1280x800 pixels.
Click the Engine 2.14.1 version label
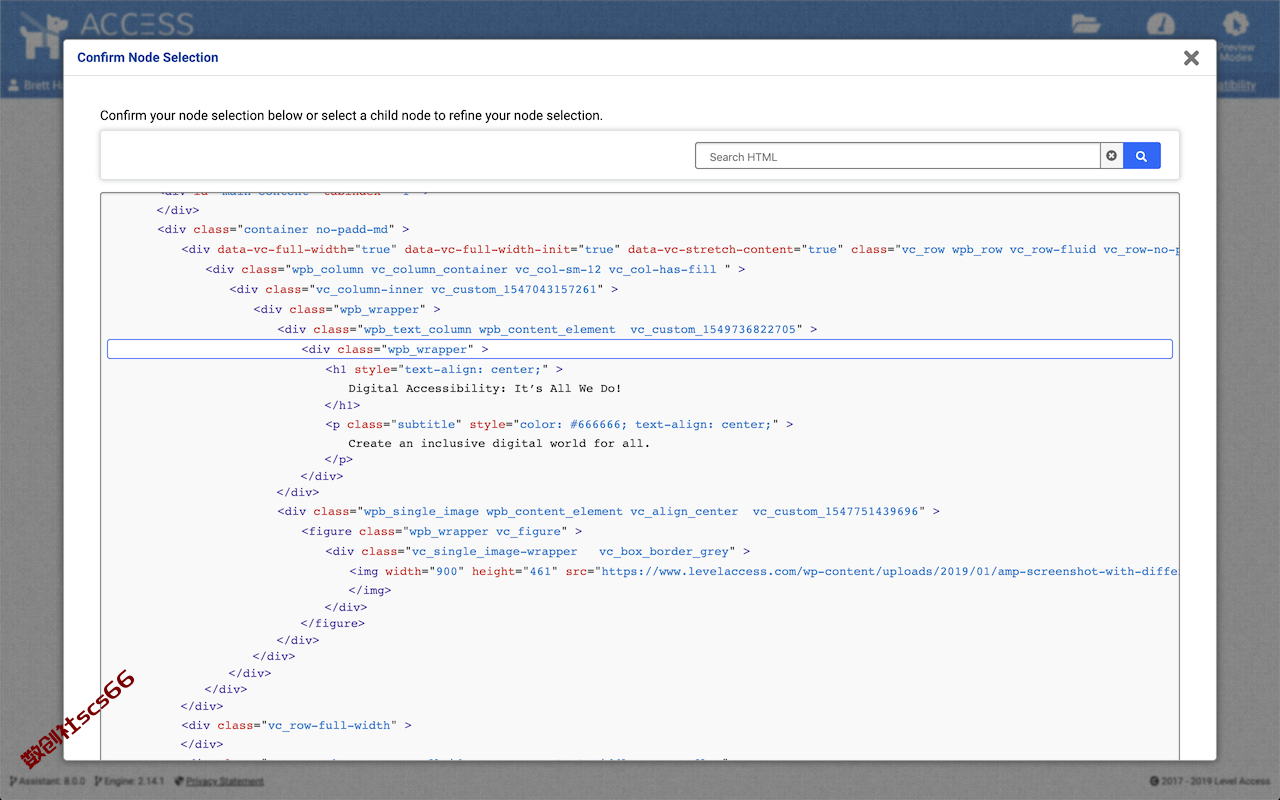pyautogui.click(x=132, y=781)
